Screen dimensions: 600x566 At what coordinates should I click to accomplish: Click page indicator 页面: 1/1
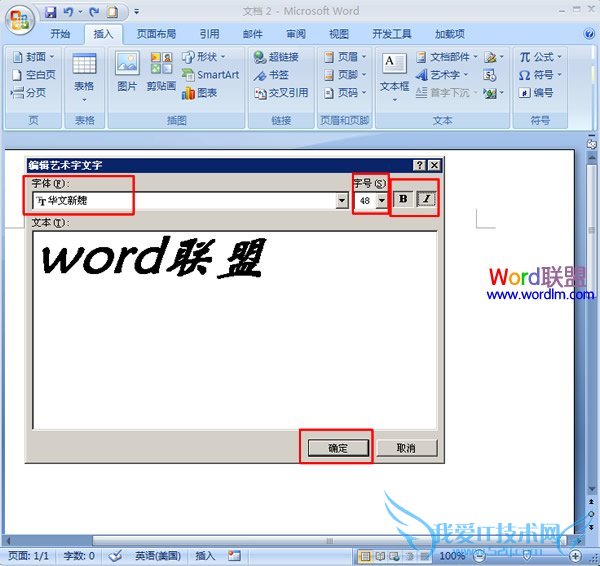28,555
